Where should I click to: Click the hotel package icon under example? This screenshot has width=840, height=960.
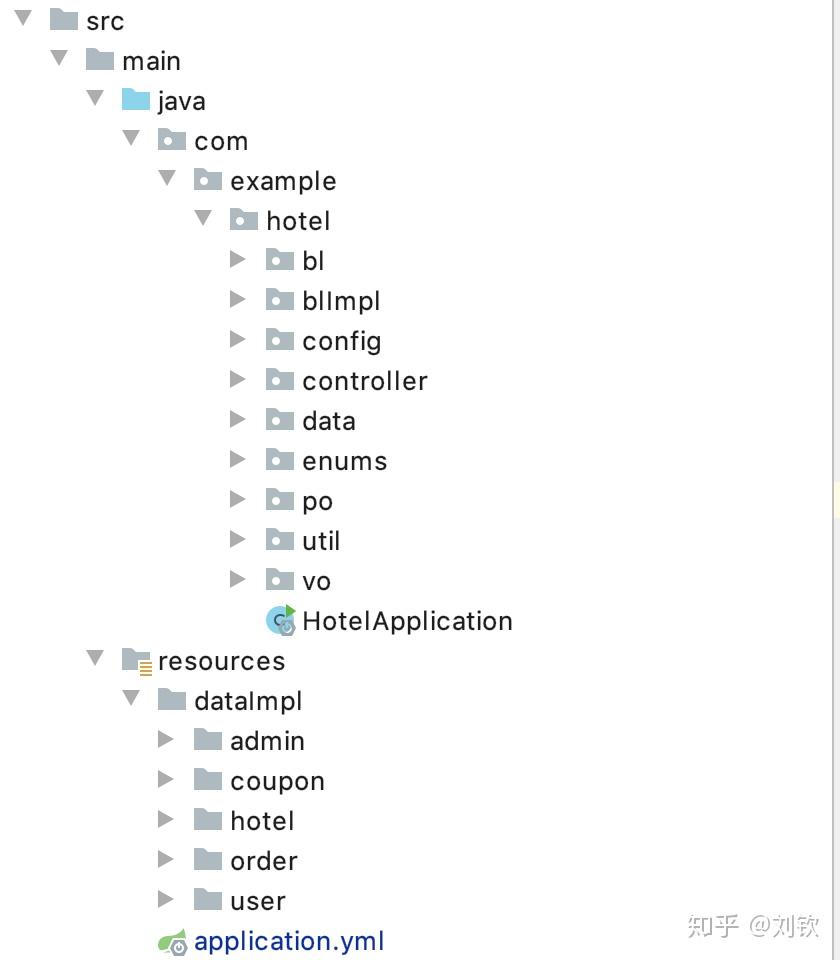[245, 220]
